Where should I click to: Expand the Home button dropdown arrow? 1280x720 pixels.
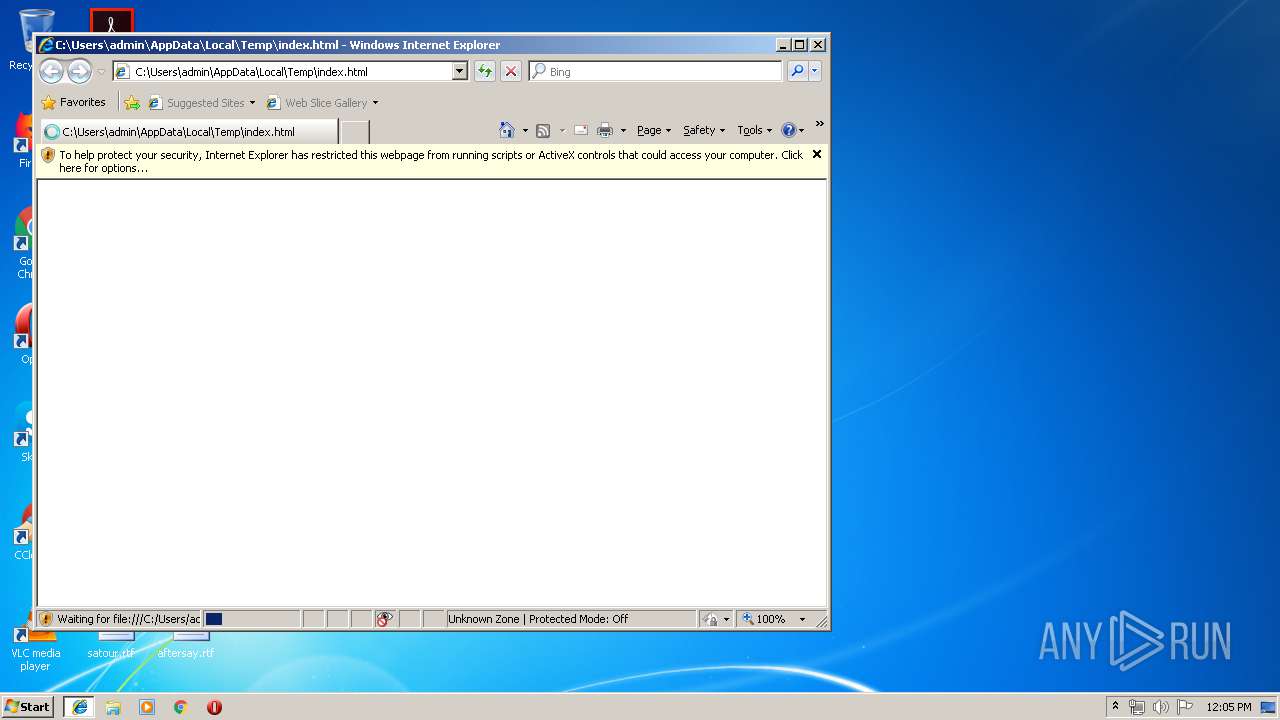point(525,131)
